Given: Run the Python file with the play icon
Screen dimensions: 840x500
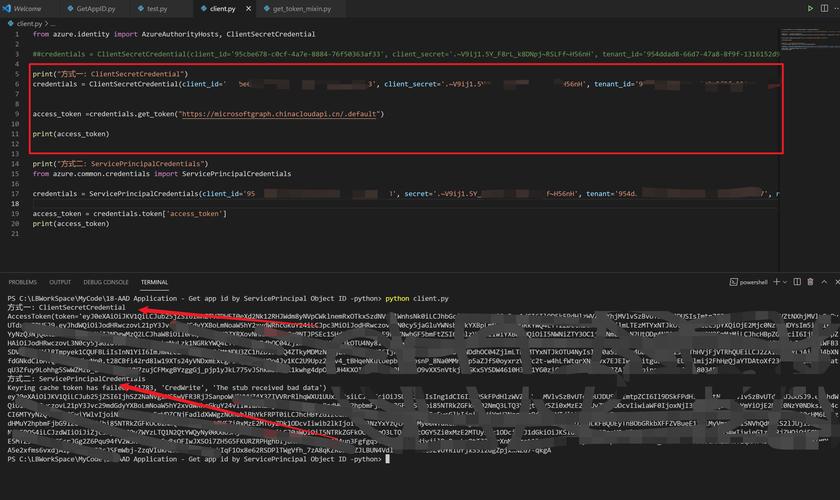Looking at the screenshot, I should pyautogui.click(x=810, y=9).
